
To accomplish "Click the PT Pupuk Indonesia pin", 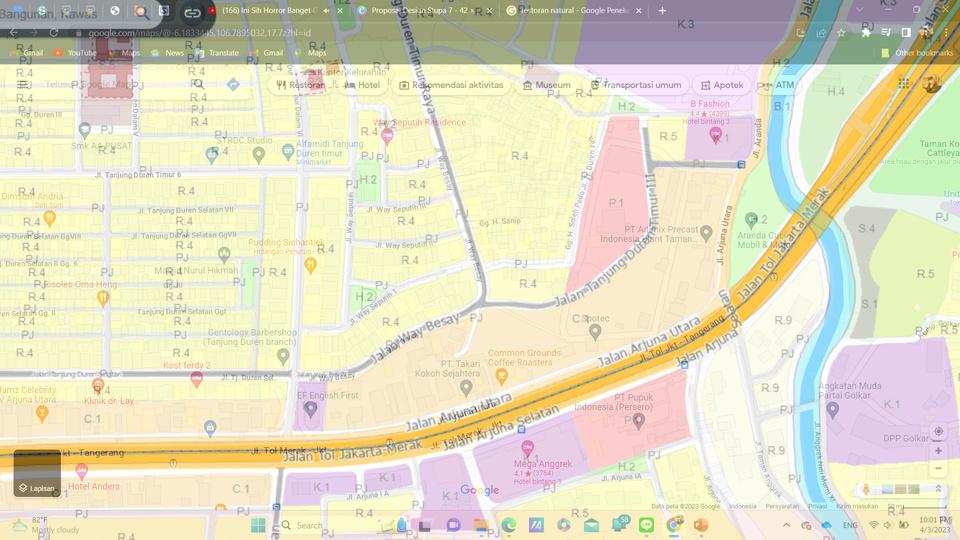I will pos(638,421).
